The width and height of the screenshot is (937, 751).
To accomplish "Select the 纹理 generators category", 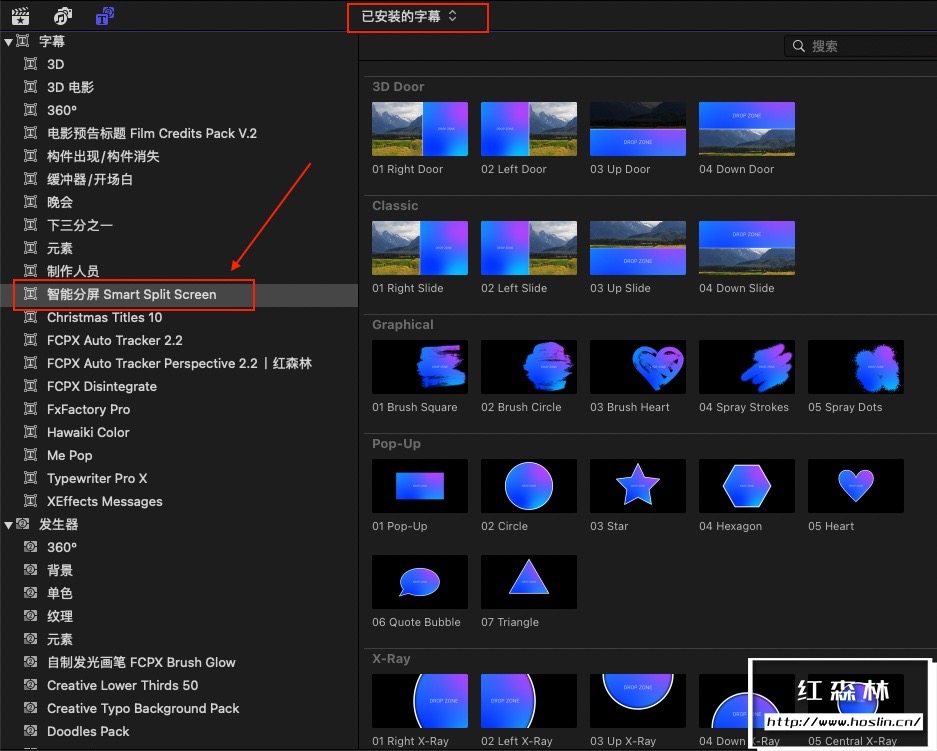I will tap(60, 617).
